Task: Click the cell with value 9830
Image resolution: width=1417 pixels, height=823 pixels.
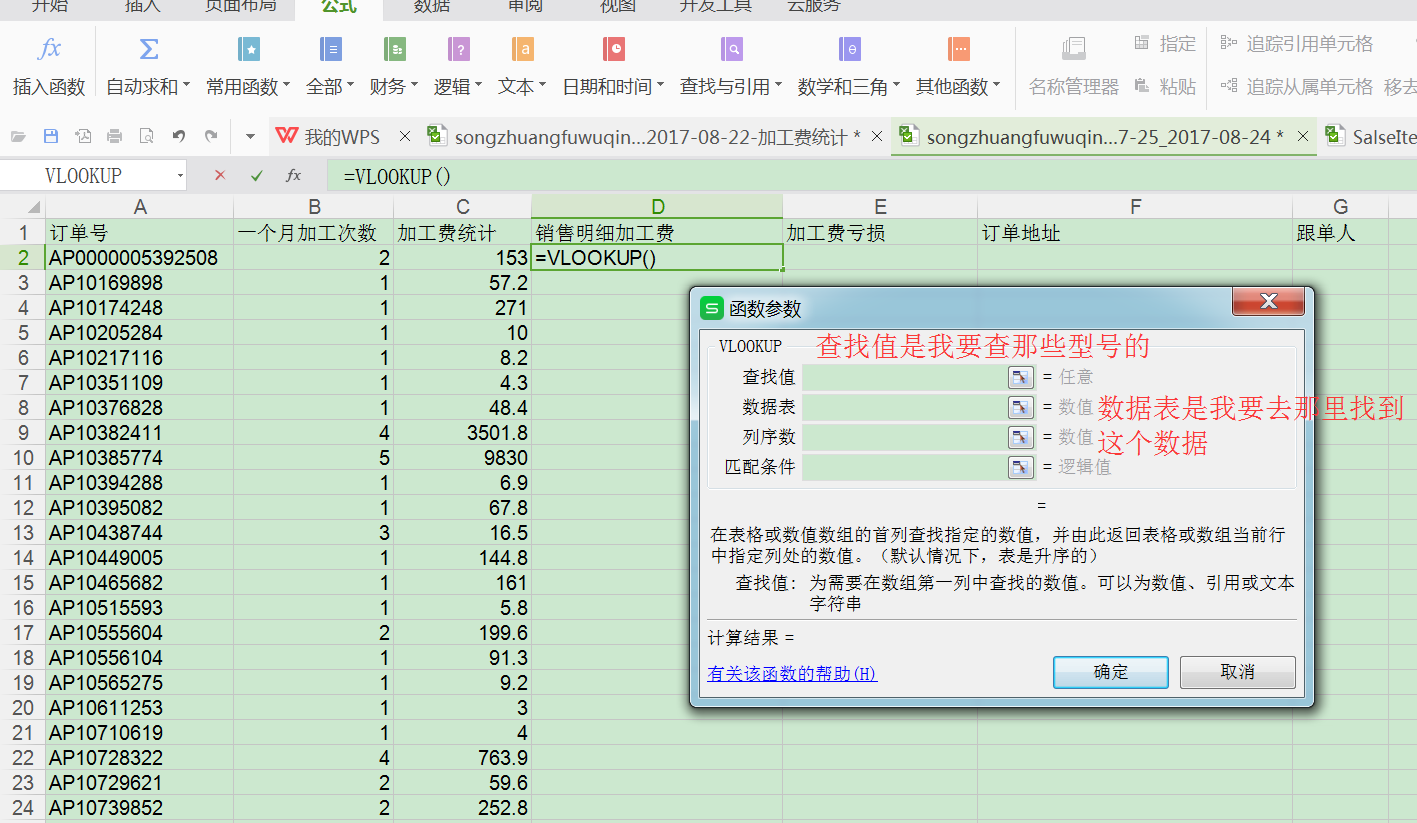Action: [462, 458]
